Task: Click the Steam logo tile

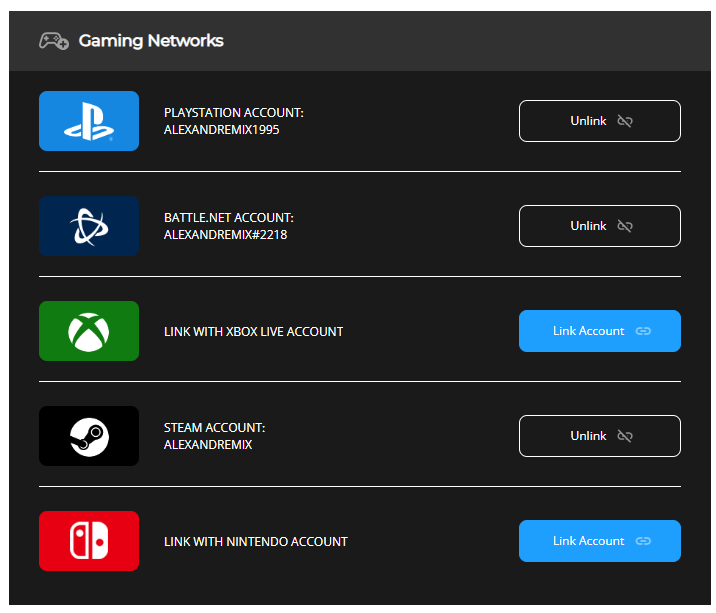Action: 89,436
